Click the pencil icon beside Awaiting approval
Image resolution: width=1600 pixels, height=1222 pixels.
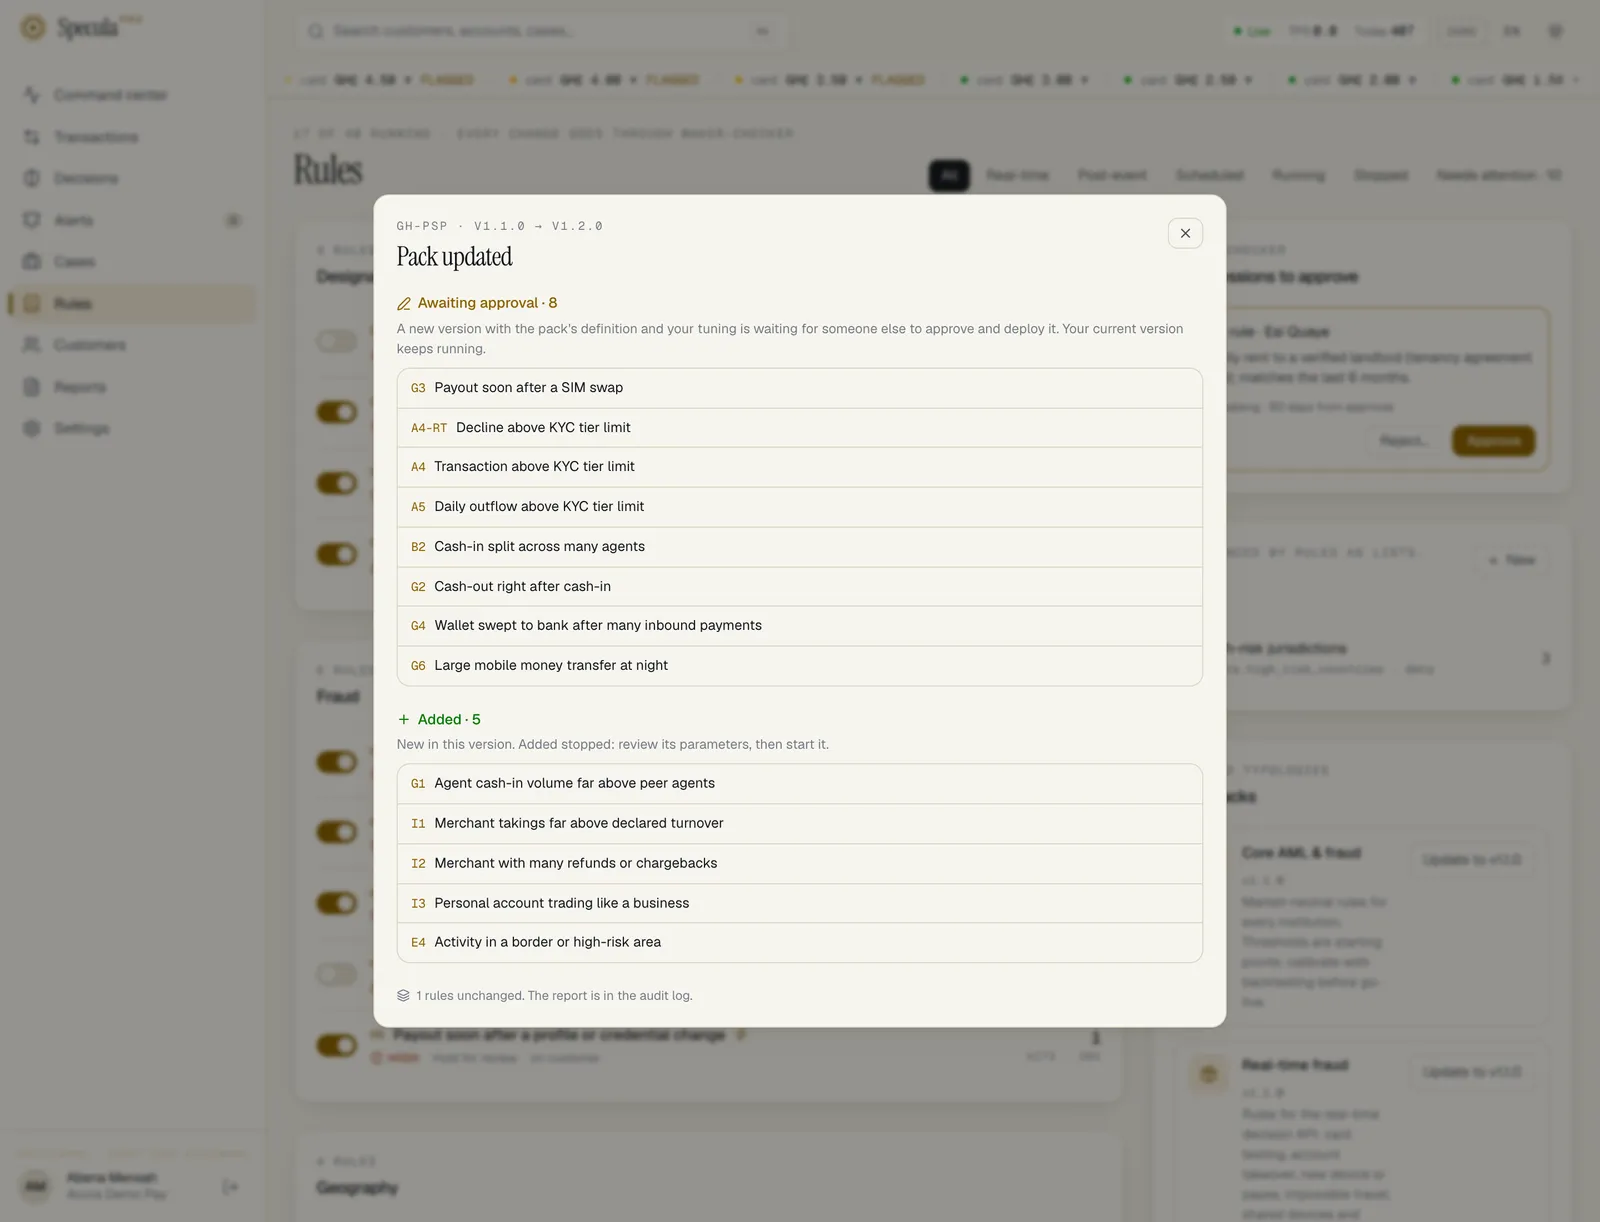(404, 303)
